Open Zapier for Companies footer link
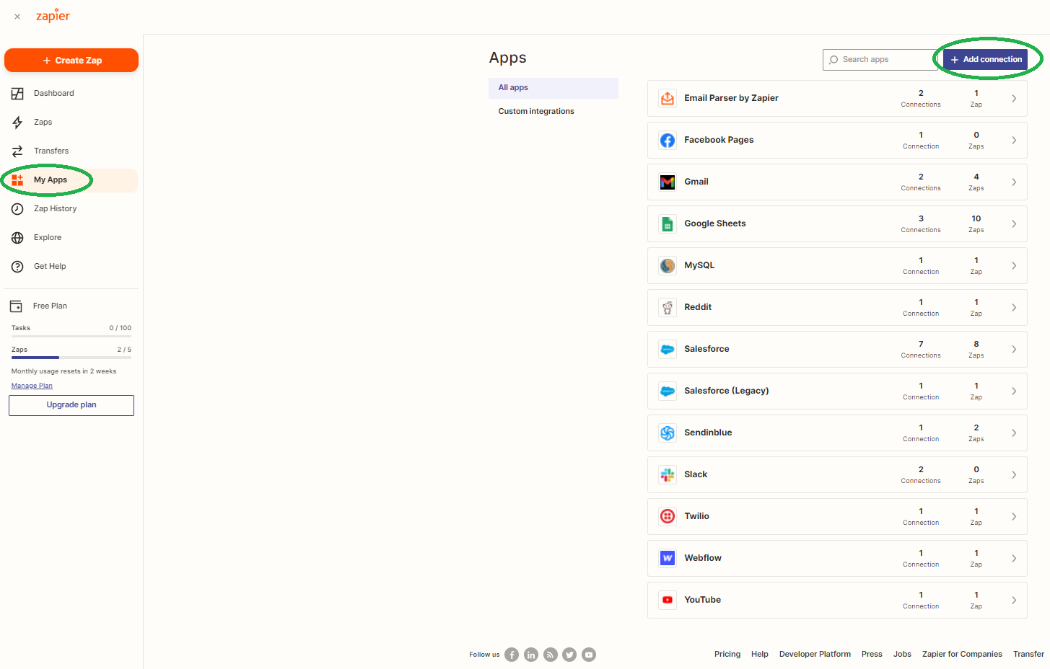1050x669 pixels. pos(962,654)
